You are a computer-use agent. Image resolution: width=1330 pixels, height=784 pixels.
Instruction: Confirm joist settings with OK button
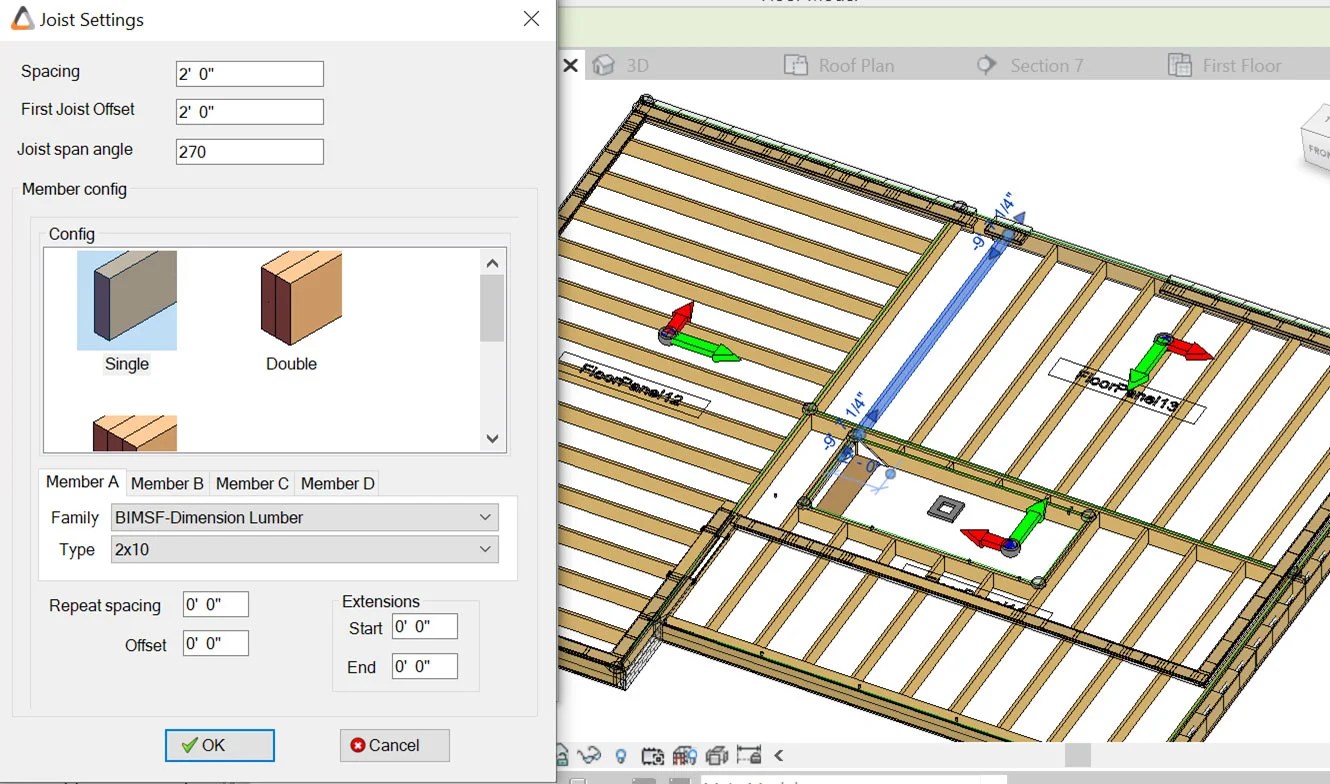[x=219, y=745]
